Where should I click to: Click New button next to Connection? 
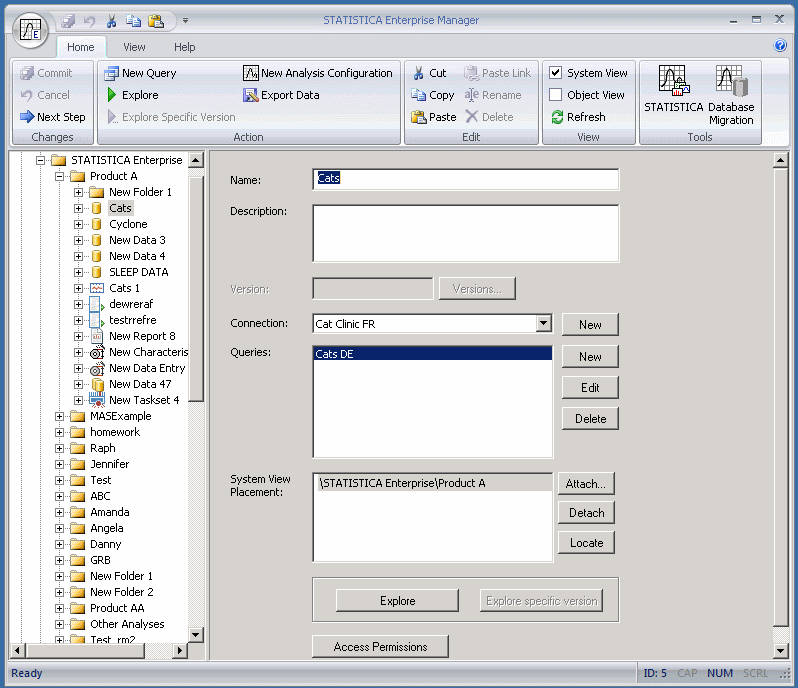coord(590,325)
